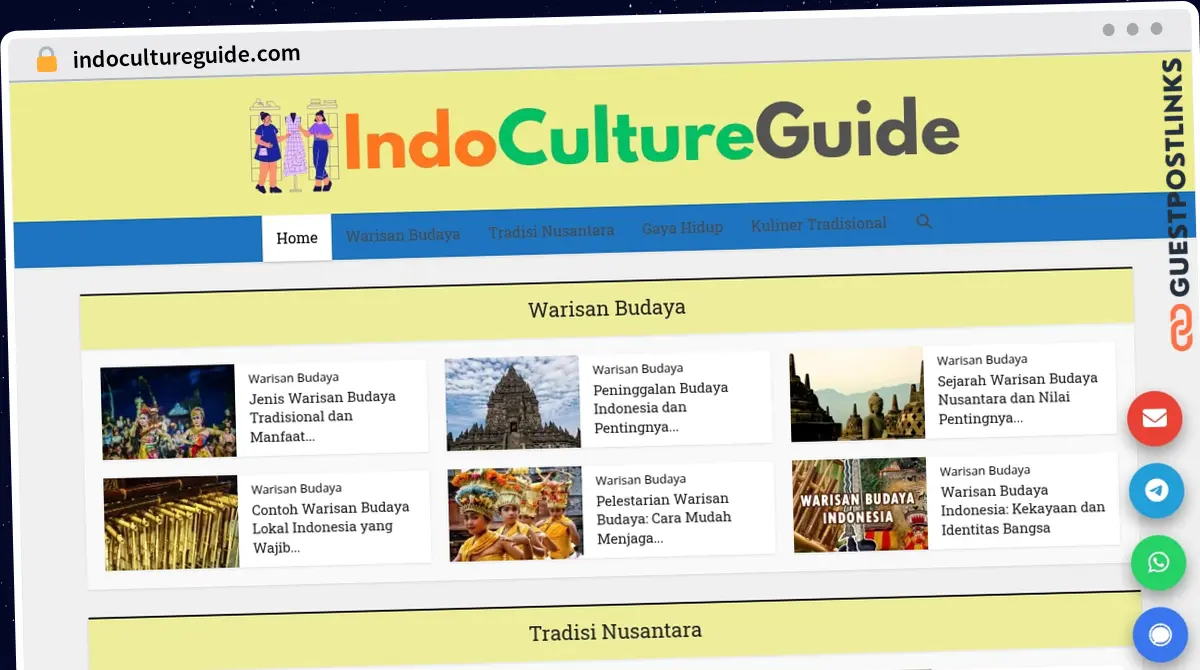The width and height of the screenshot is (1200, 670).
Task: Click the children in headdresses thumbnail
Action: [516, 514]
